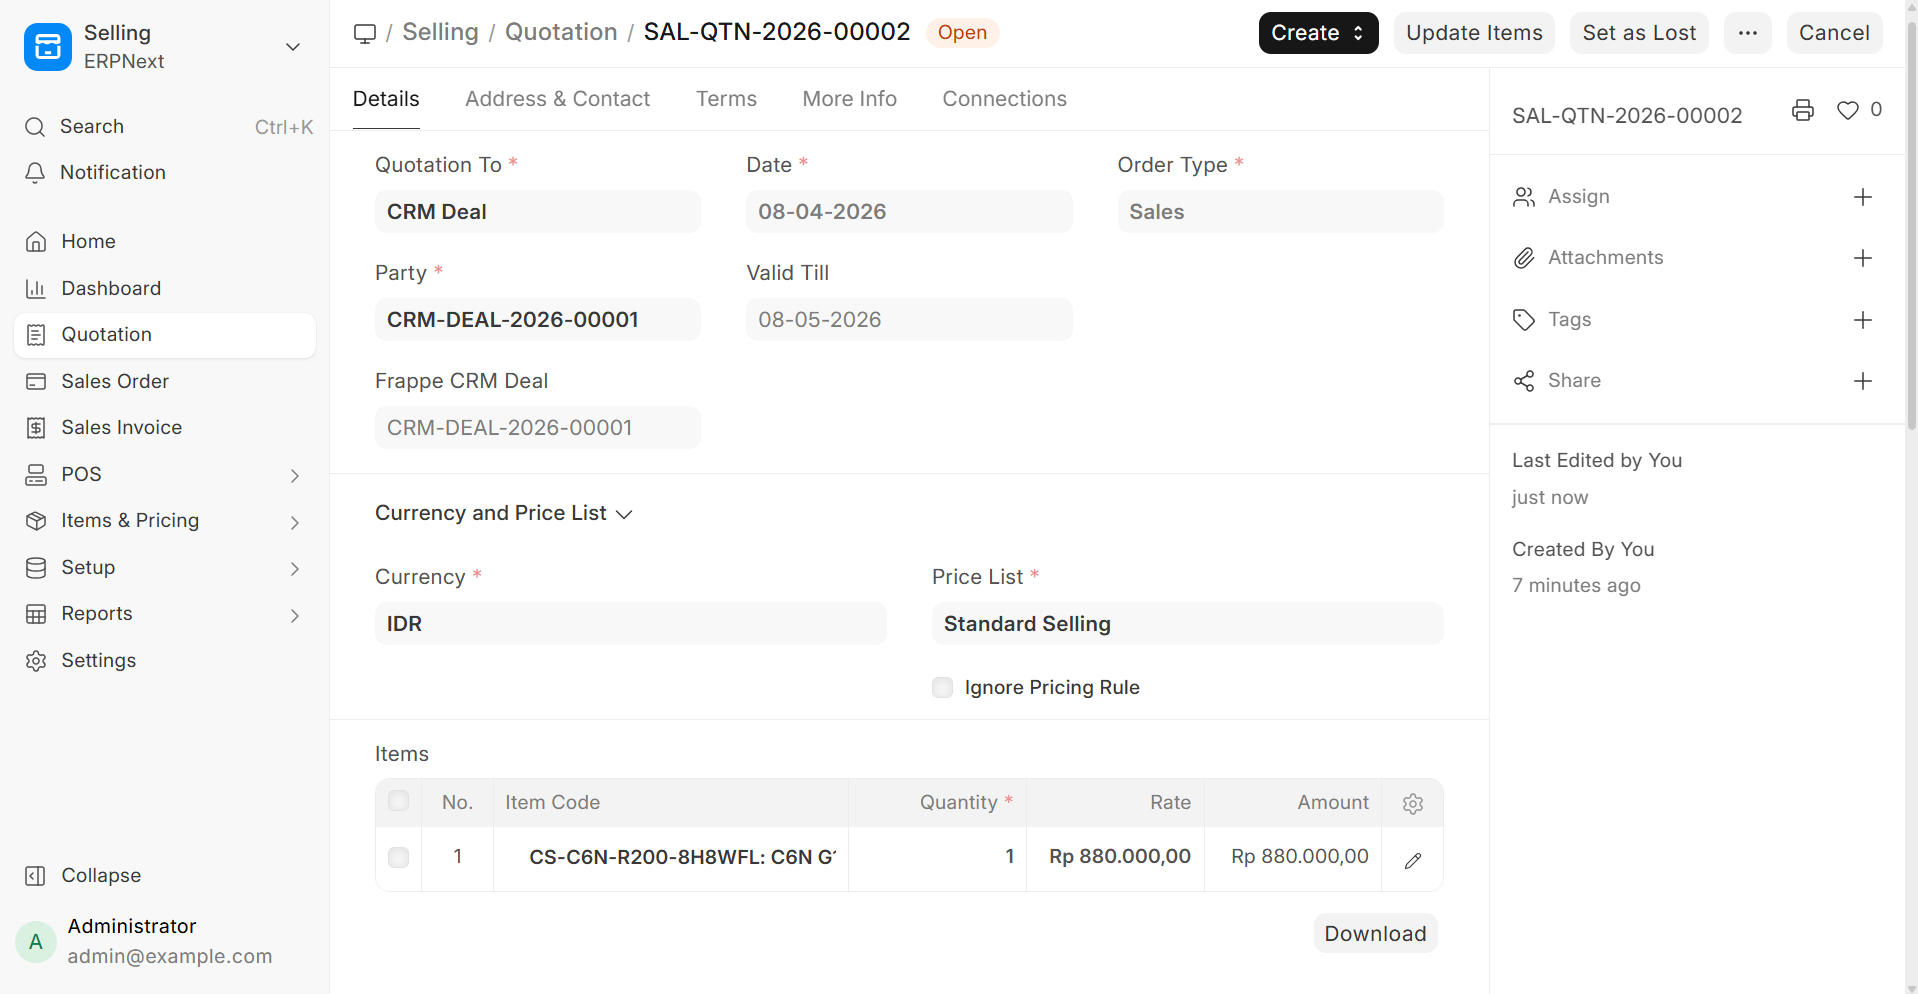Edit item row with pencil icon

(1412, 860)
